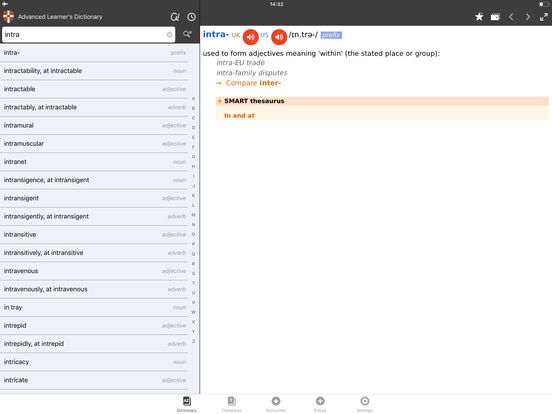Viewport: 552px width, 414px height.
Task: Add intra- to favourites with star icon
Action: tap(479, 17)
